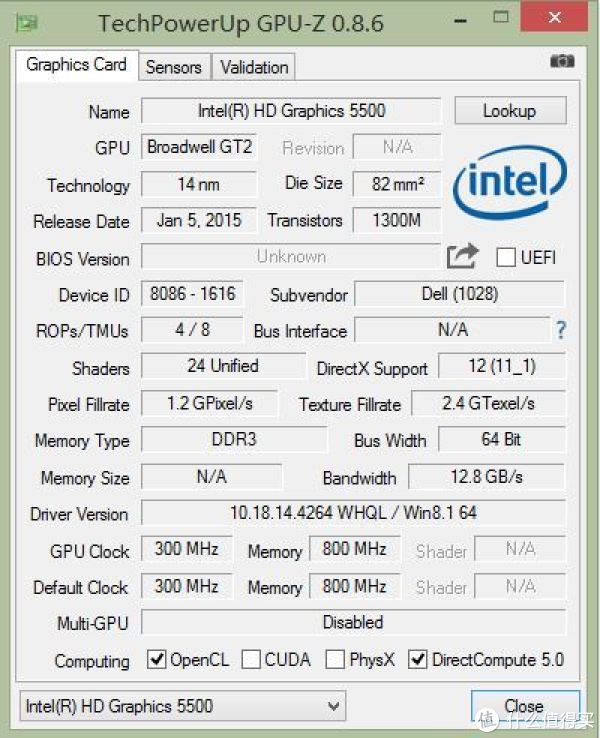Toggle the OpenCL checkbox

pos(156,659)
